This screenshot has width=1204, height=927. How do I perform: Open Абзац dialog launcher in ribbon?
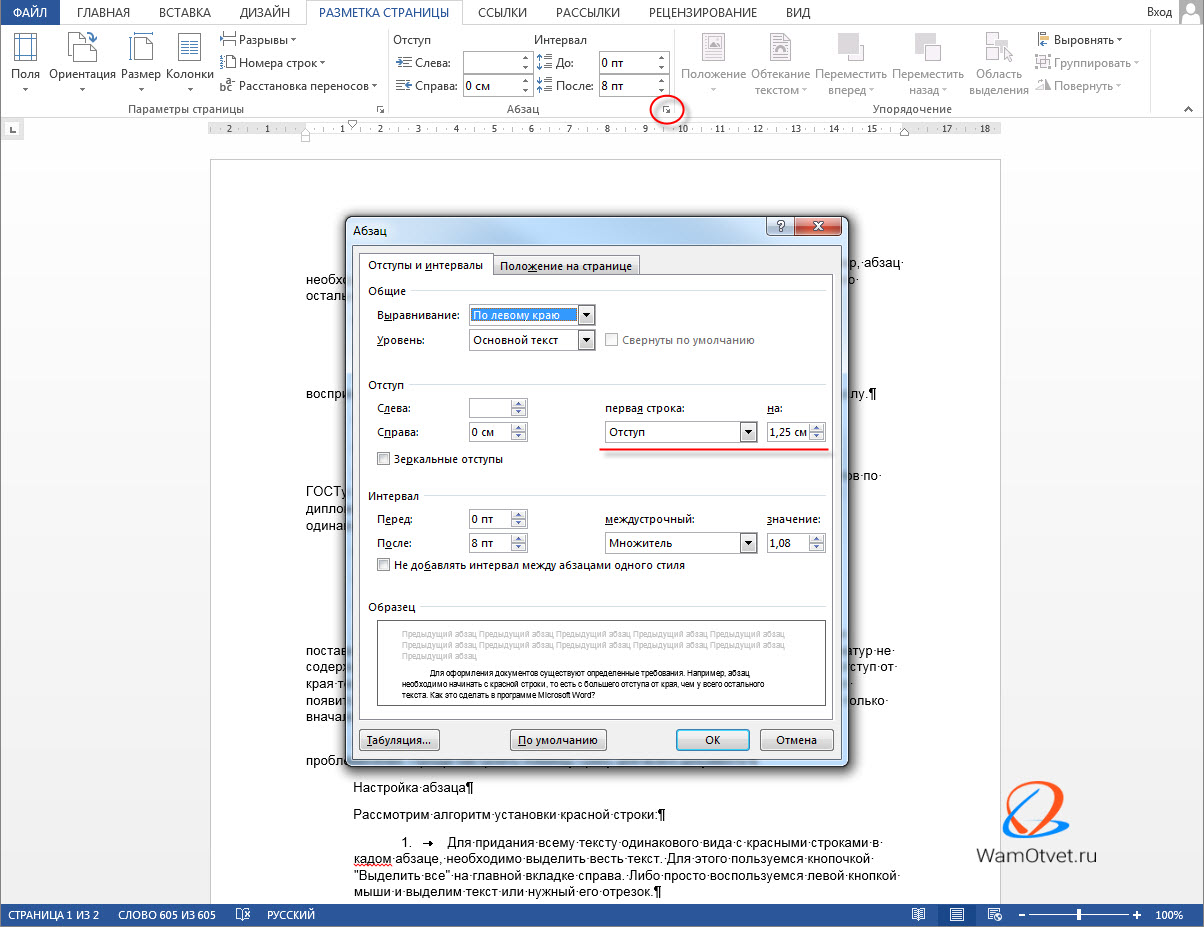coord(667,108)
